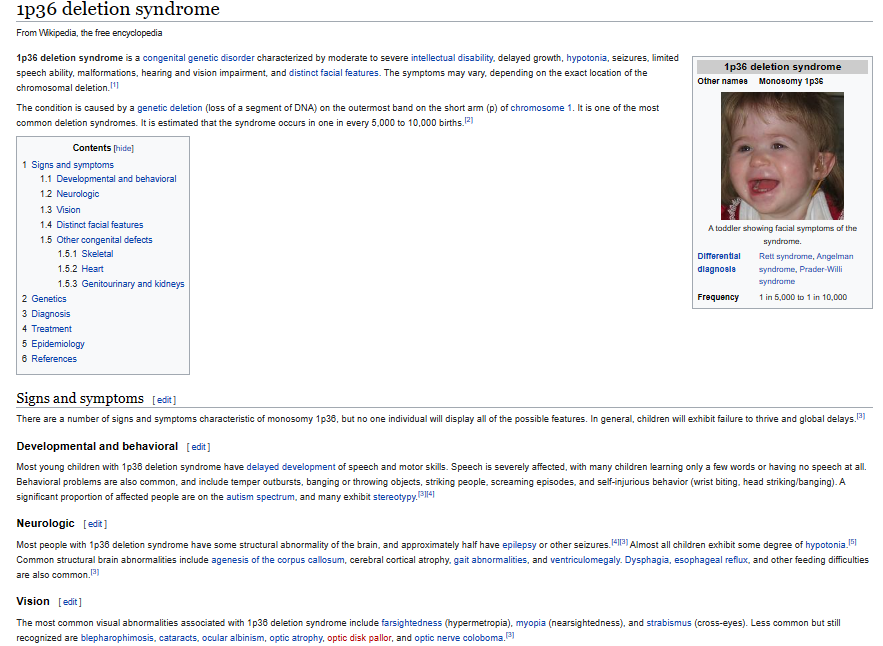Follow the genetic deletion link
The height and width of the screenshot is (646, 883).
click(x=170, y=108)
